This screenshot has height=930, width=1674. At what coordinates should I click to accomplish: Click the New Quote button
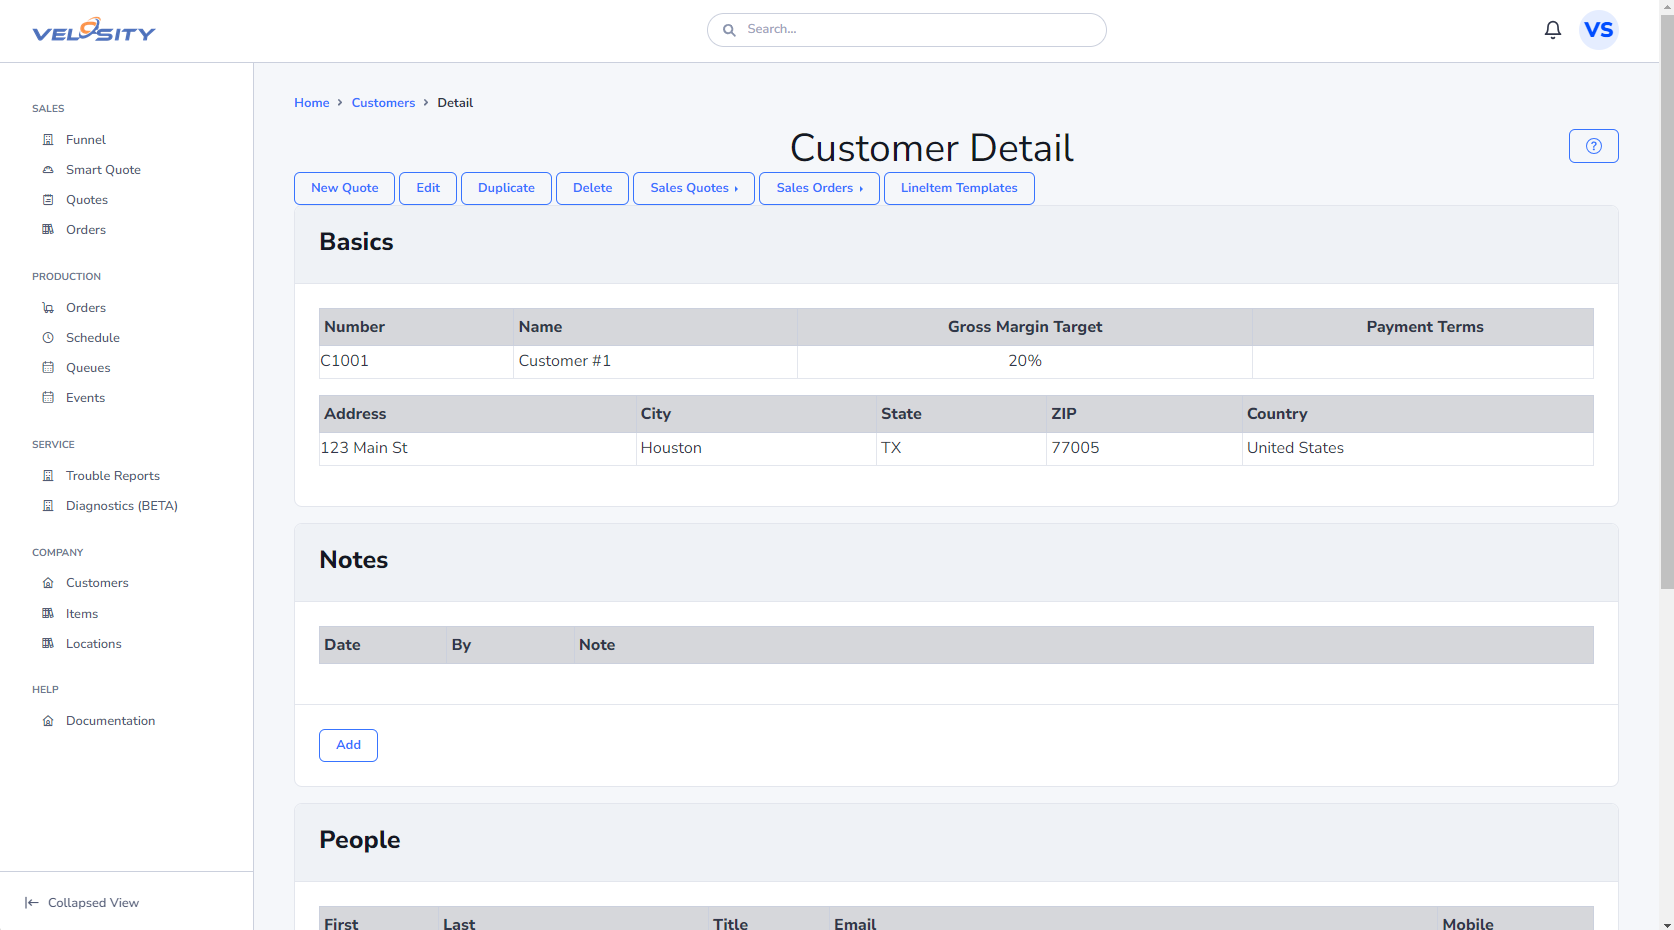tap(344, 188)
